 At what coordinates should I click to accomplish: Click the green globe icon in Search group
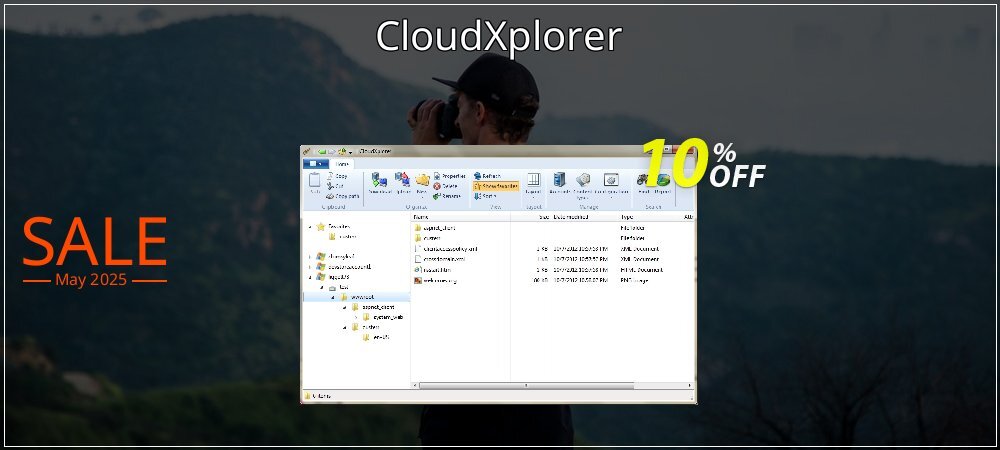tap(663, 180)
